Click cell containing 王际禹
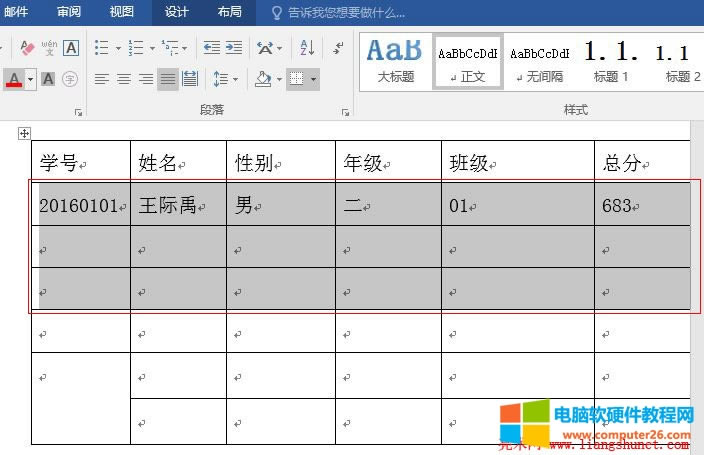The height and width of the screenshot is (455, 704). [x=179, y=203]
